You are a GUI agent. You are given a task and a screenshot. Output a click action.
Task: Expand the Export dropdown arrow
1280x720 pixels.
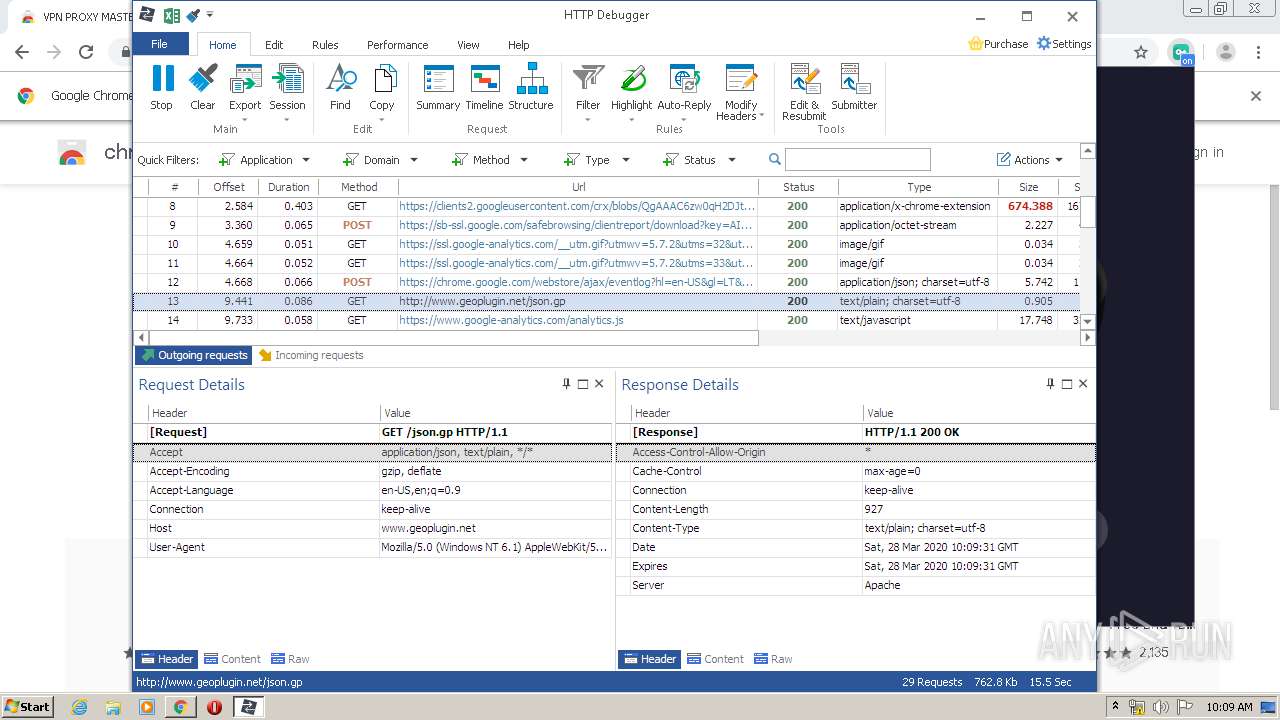click(245, 119)
